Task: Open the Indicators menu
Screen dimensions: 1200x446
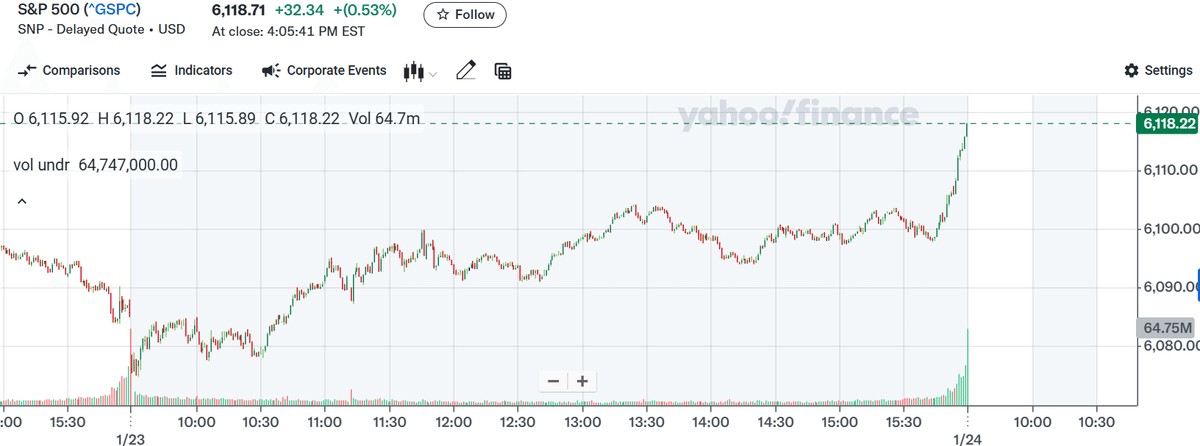Action: 191,71
